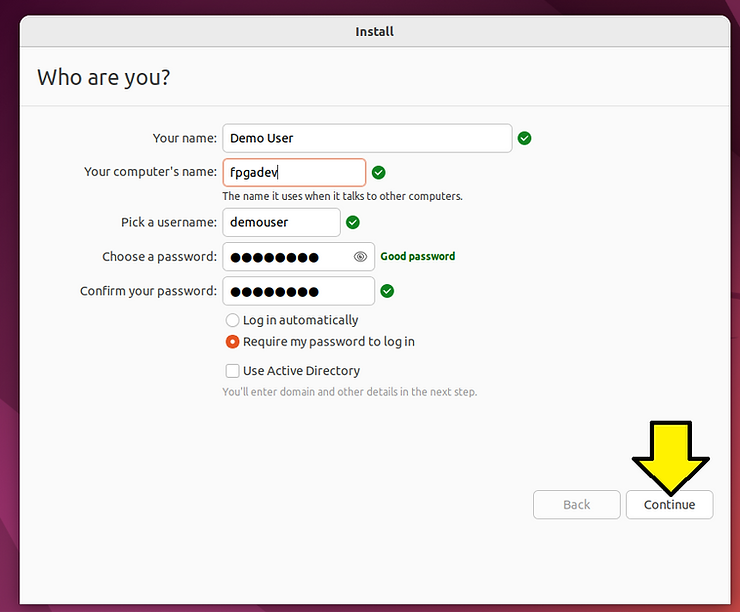740x612 pixels.
Task: Focus the Your name field containing Demo User
Action: (367, 138)
